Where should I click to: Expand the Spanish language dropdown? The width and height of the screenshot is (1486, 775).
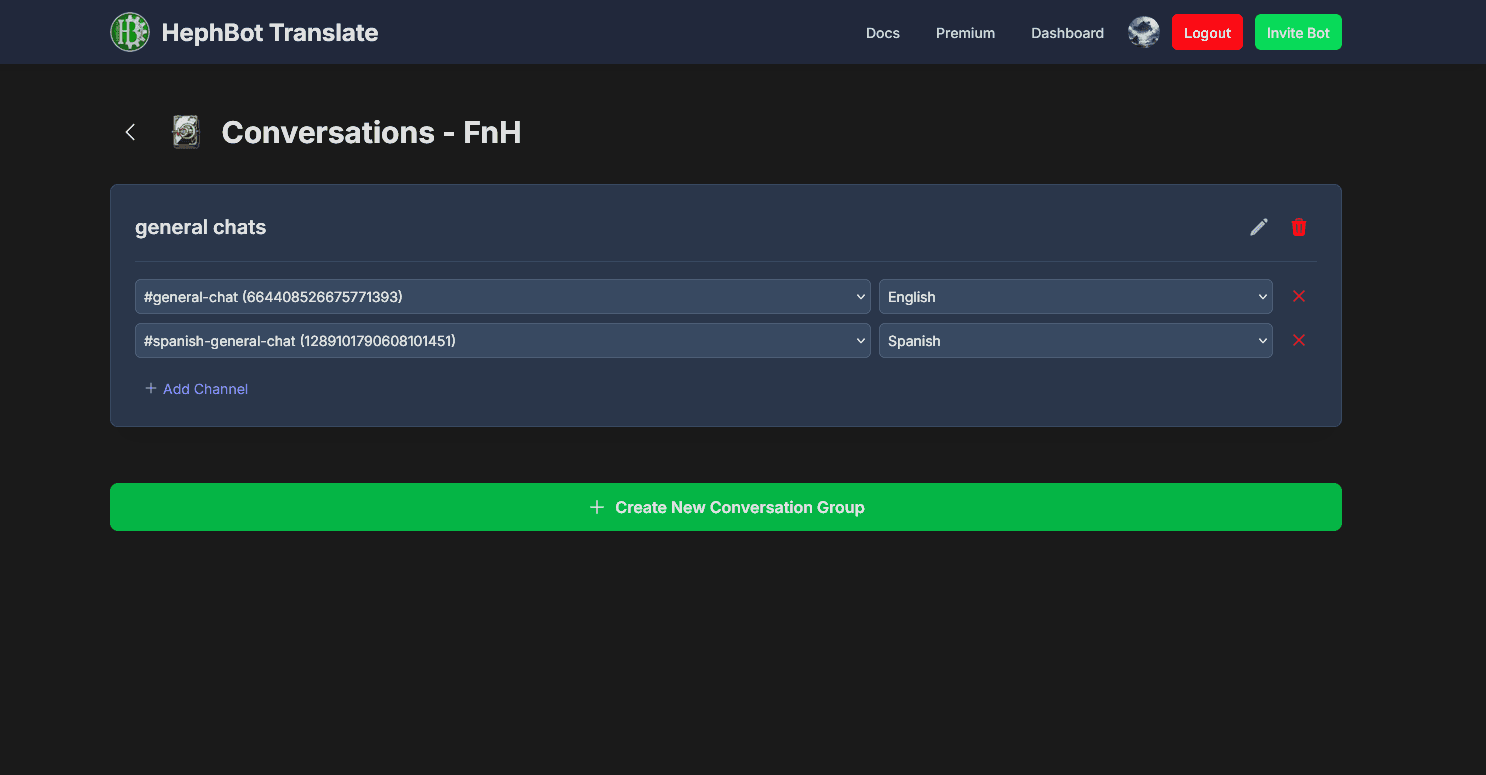coord(1075,341)
